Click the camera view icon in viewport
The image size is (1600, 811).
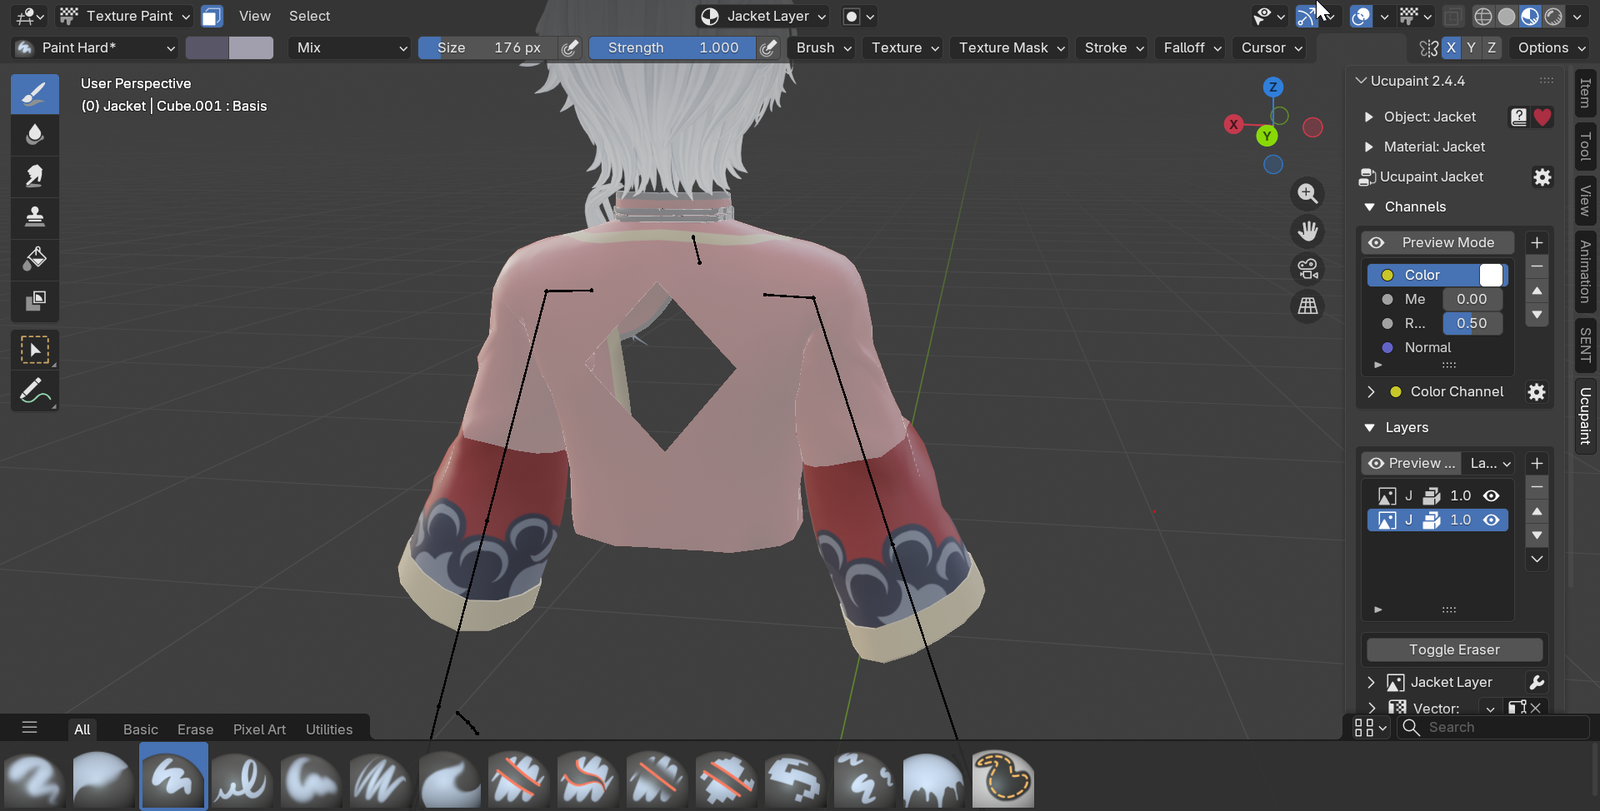(x=1307, y=269)
